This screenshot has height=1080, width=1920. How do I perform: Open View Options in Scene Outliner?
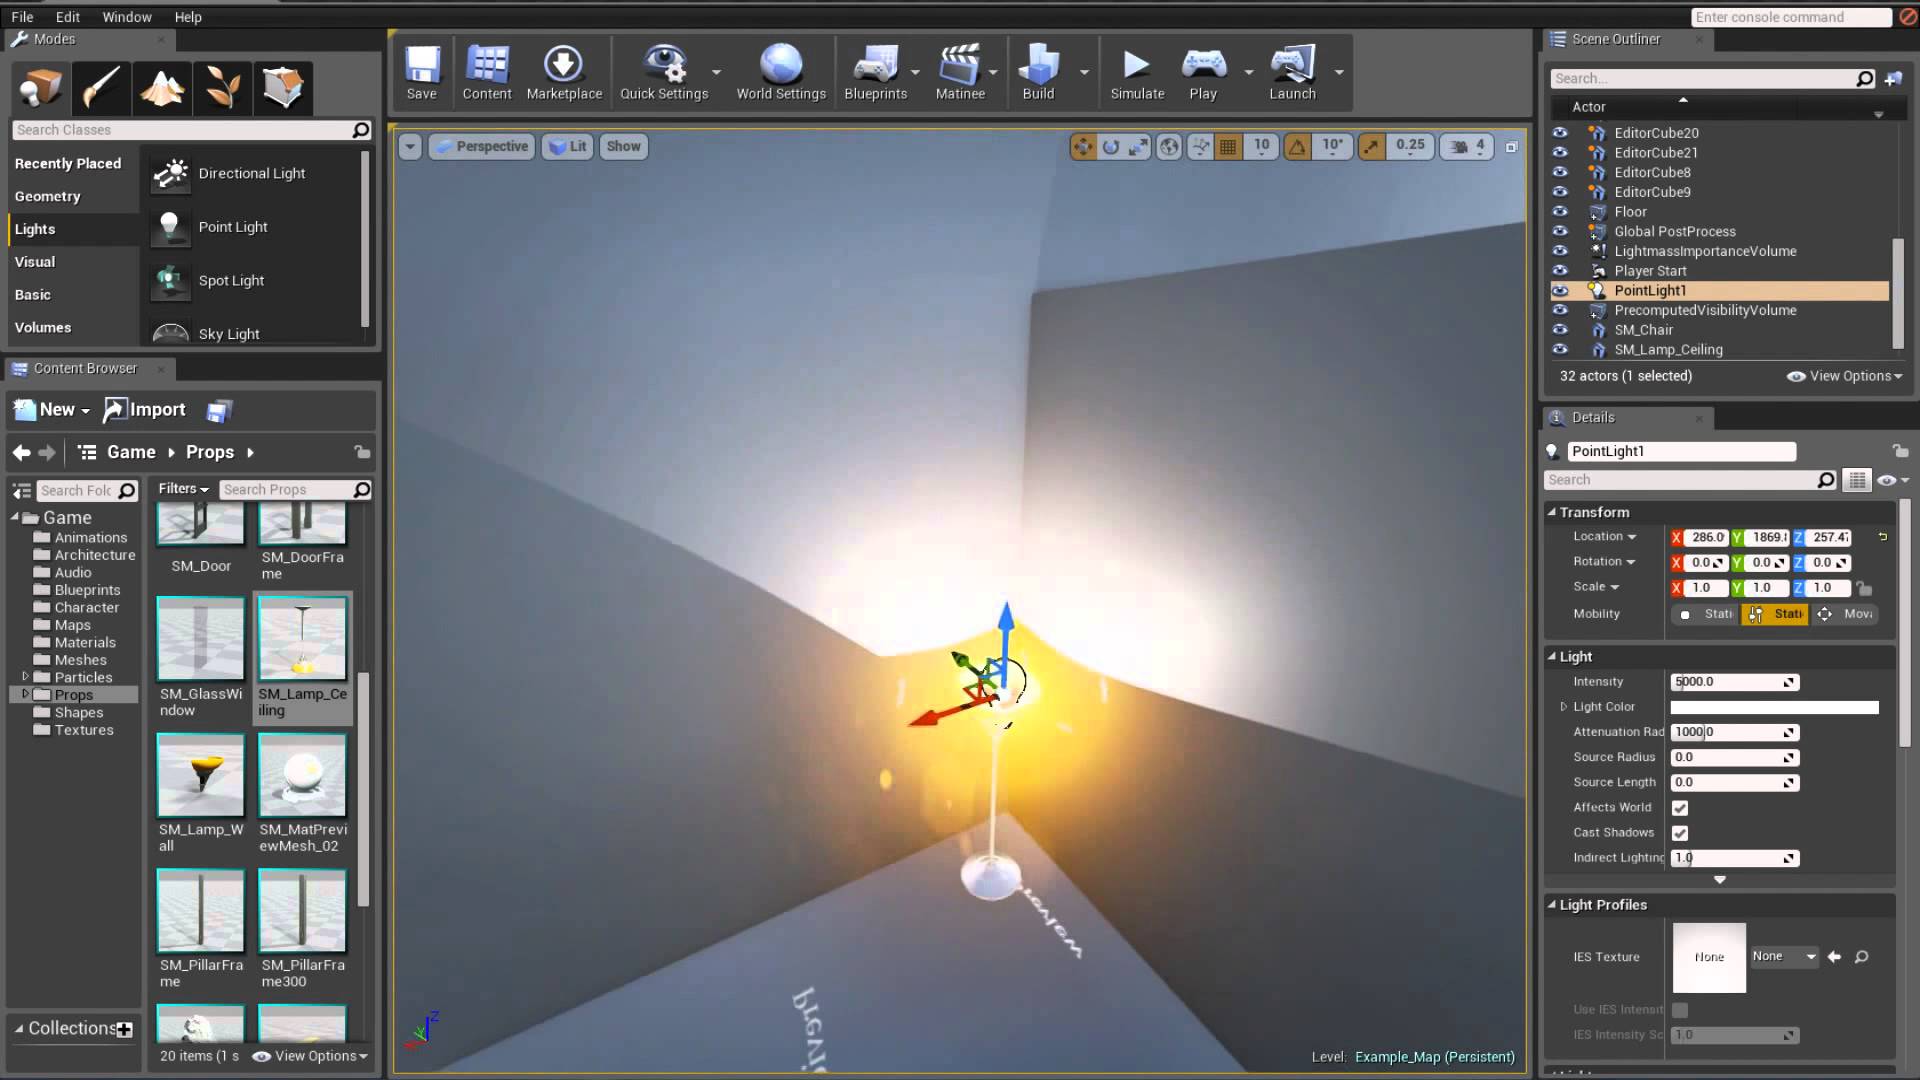tap(1845, 375)
